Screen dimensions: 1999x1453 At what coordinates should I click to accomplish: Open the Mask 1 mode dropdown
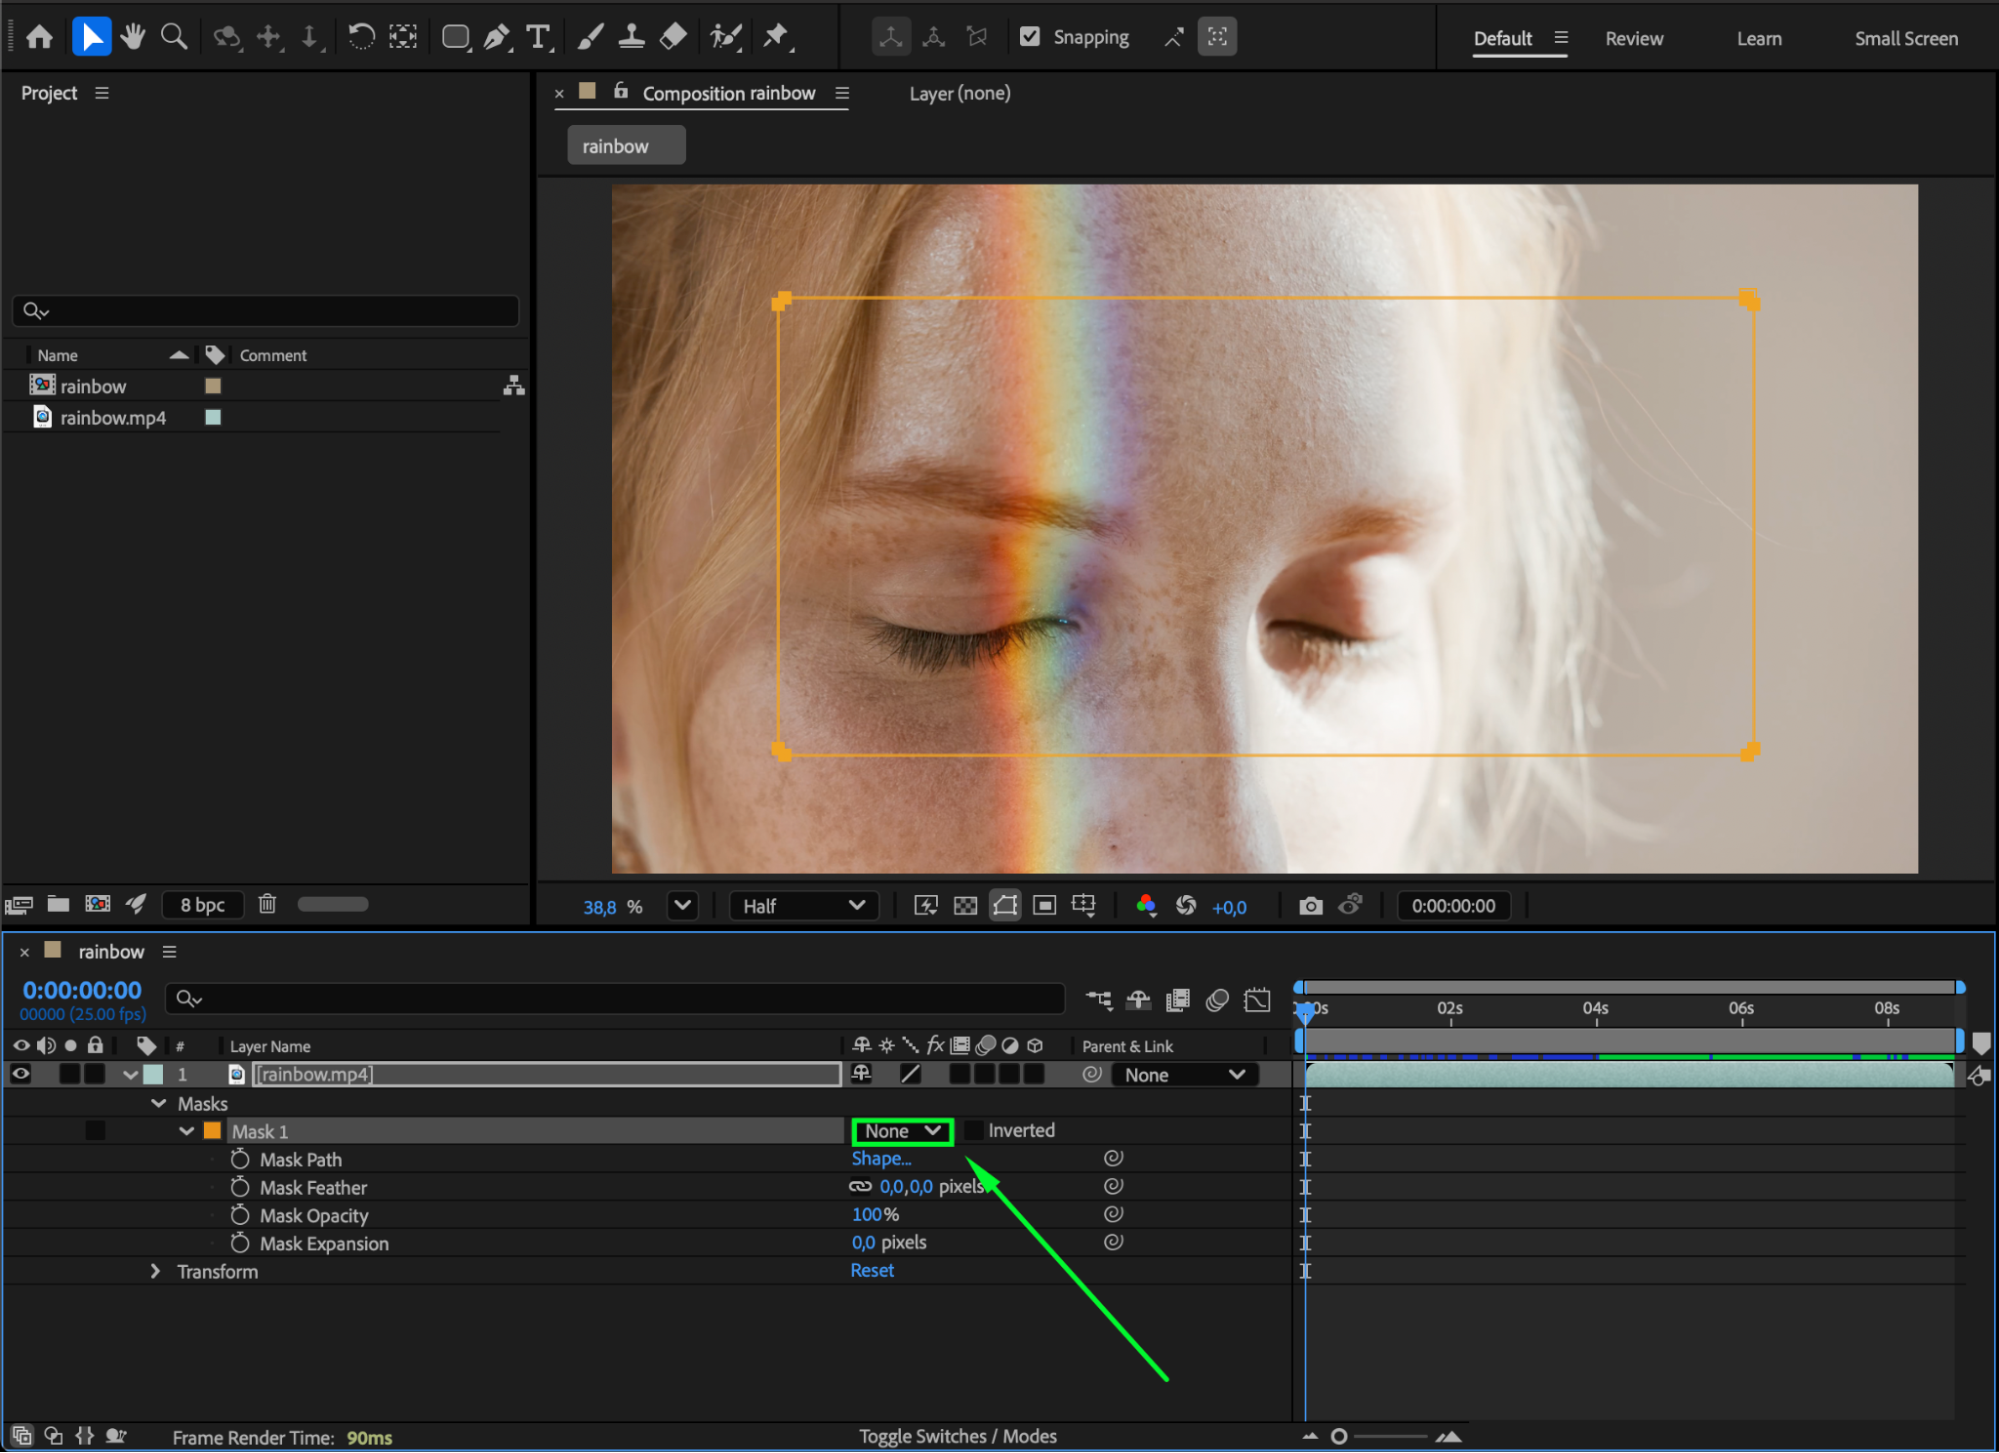click(902, 1131)
